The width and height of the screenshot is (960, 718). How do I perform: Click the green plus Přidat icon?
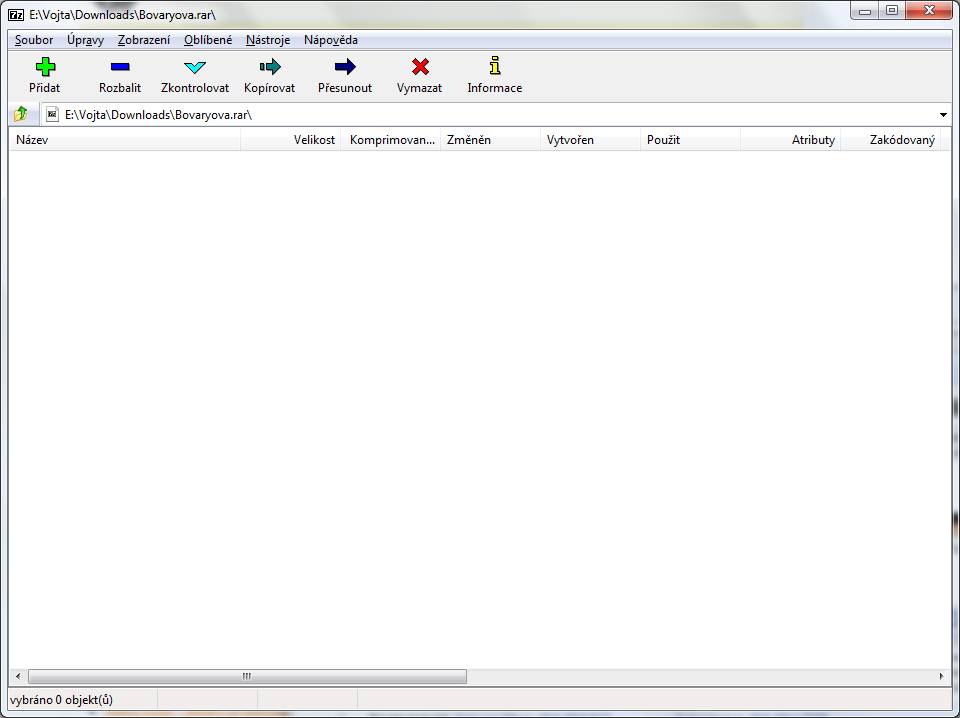point(45,67)
